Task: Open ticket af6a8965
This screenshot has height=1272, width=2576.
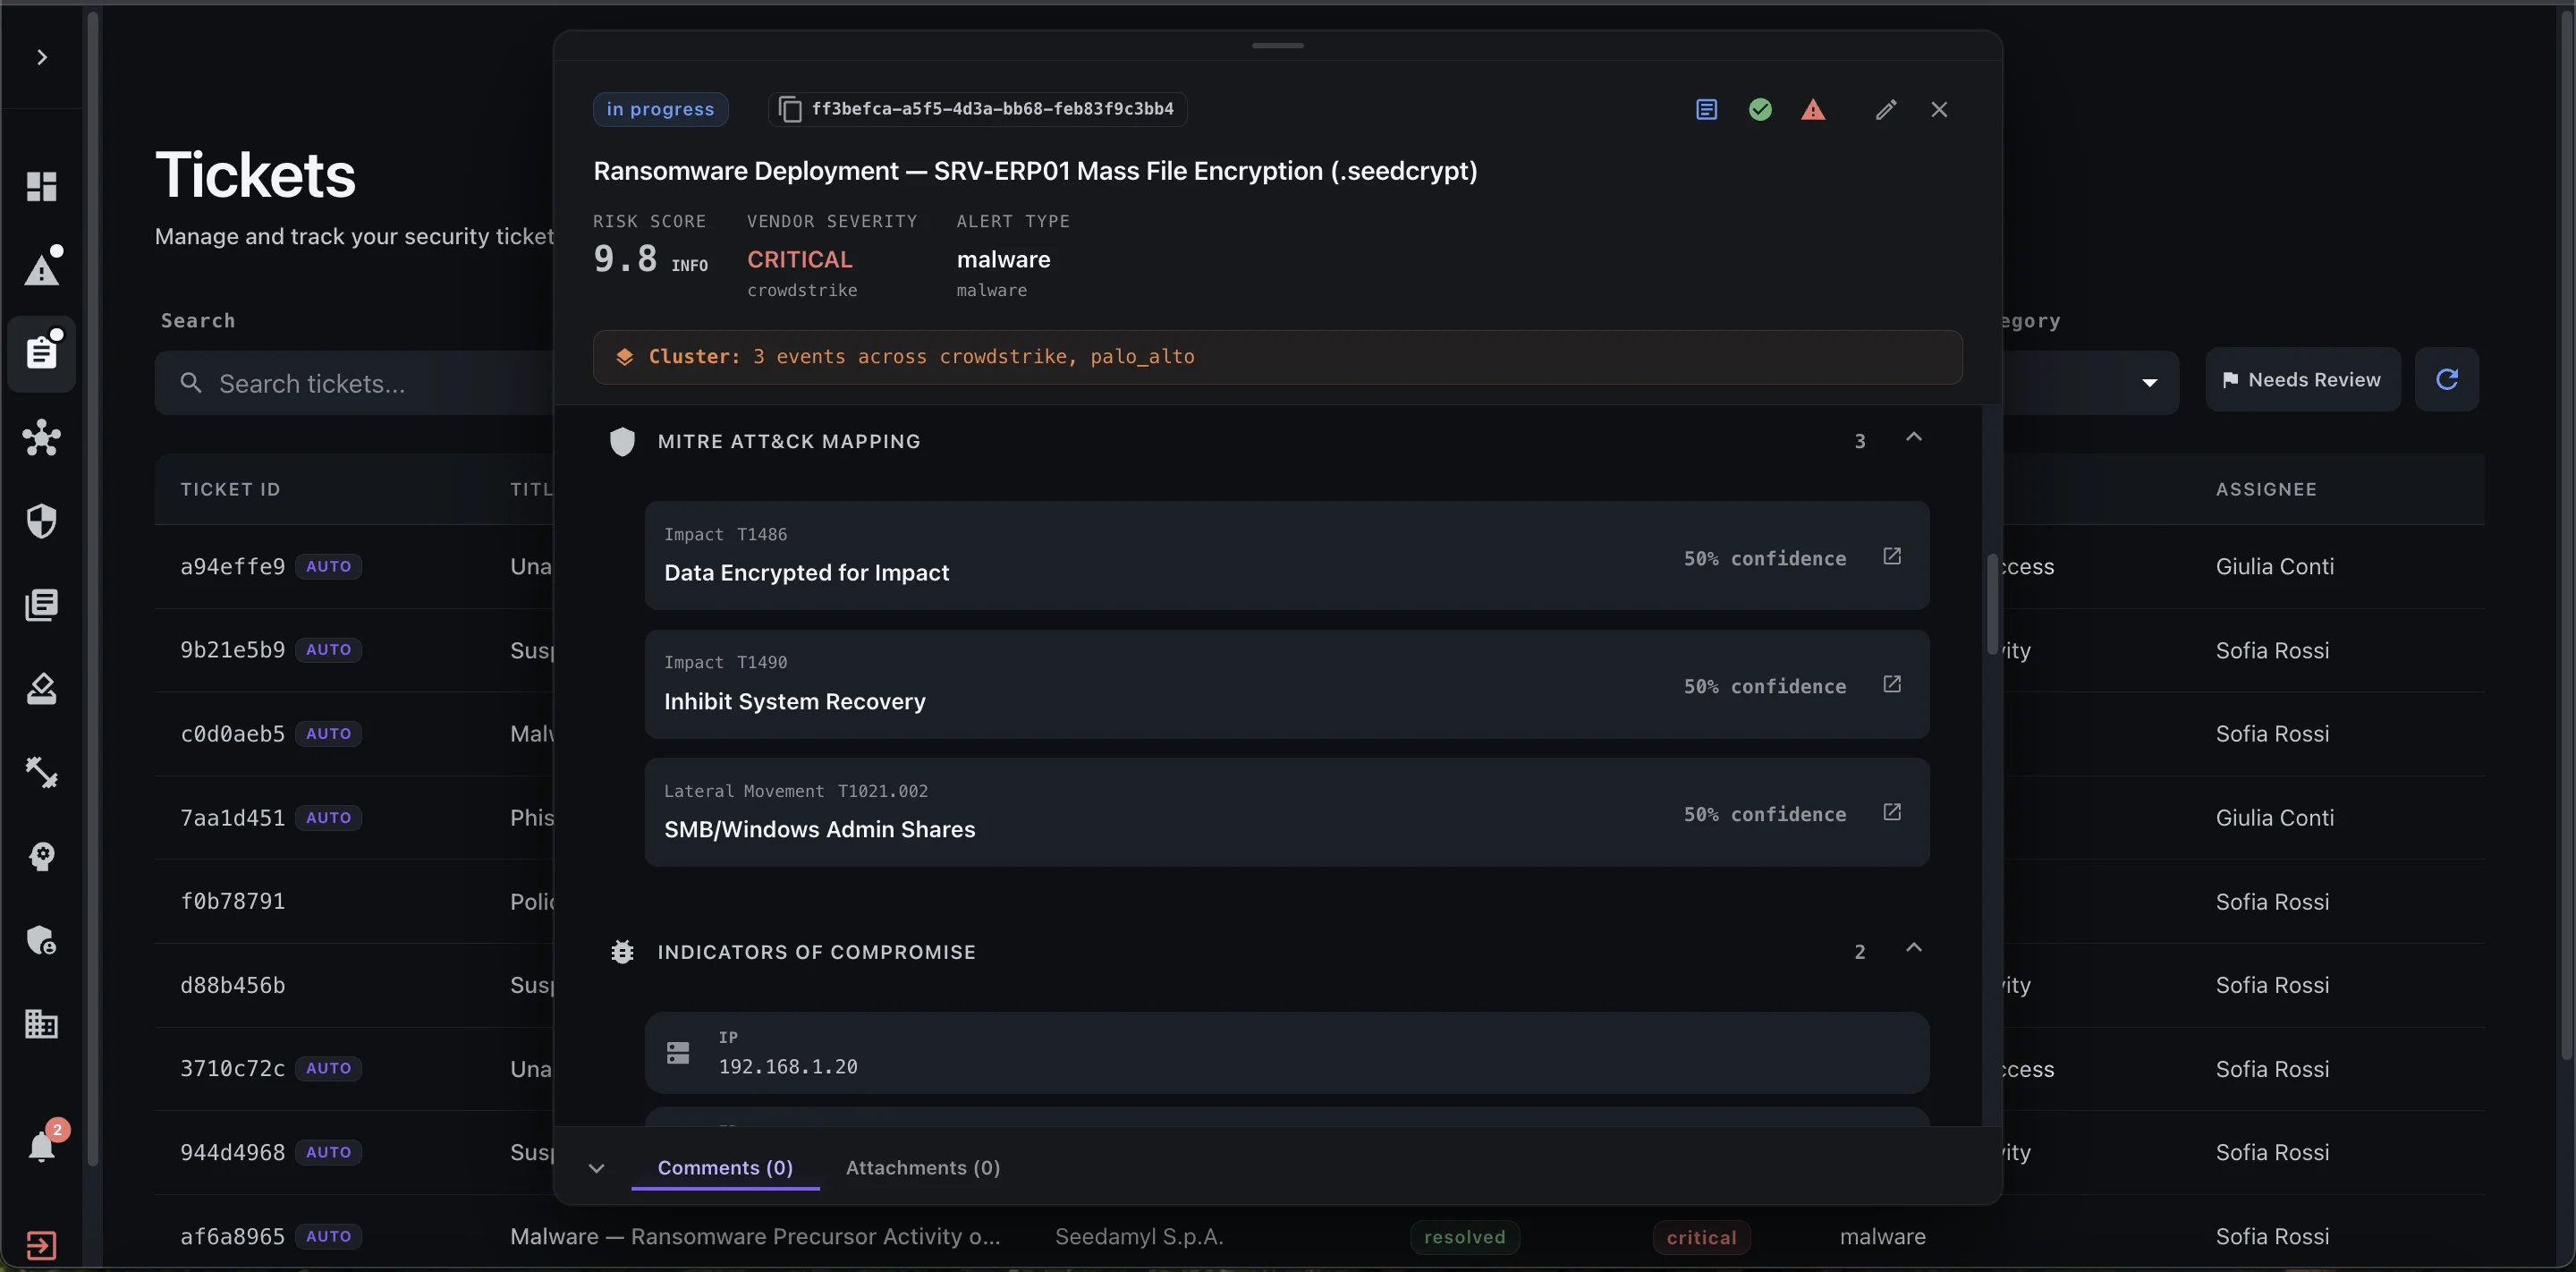Action: click(233, 1236)
